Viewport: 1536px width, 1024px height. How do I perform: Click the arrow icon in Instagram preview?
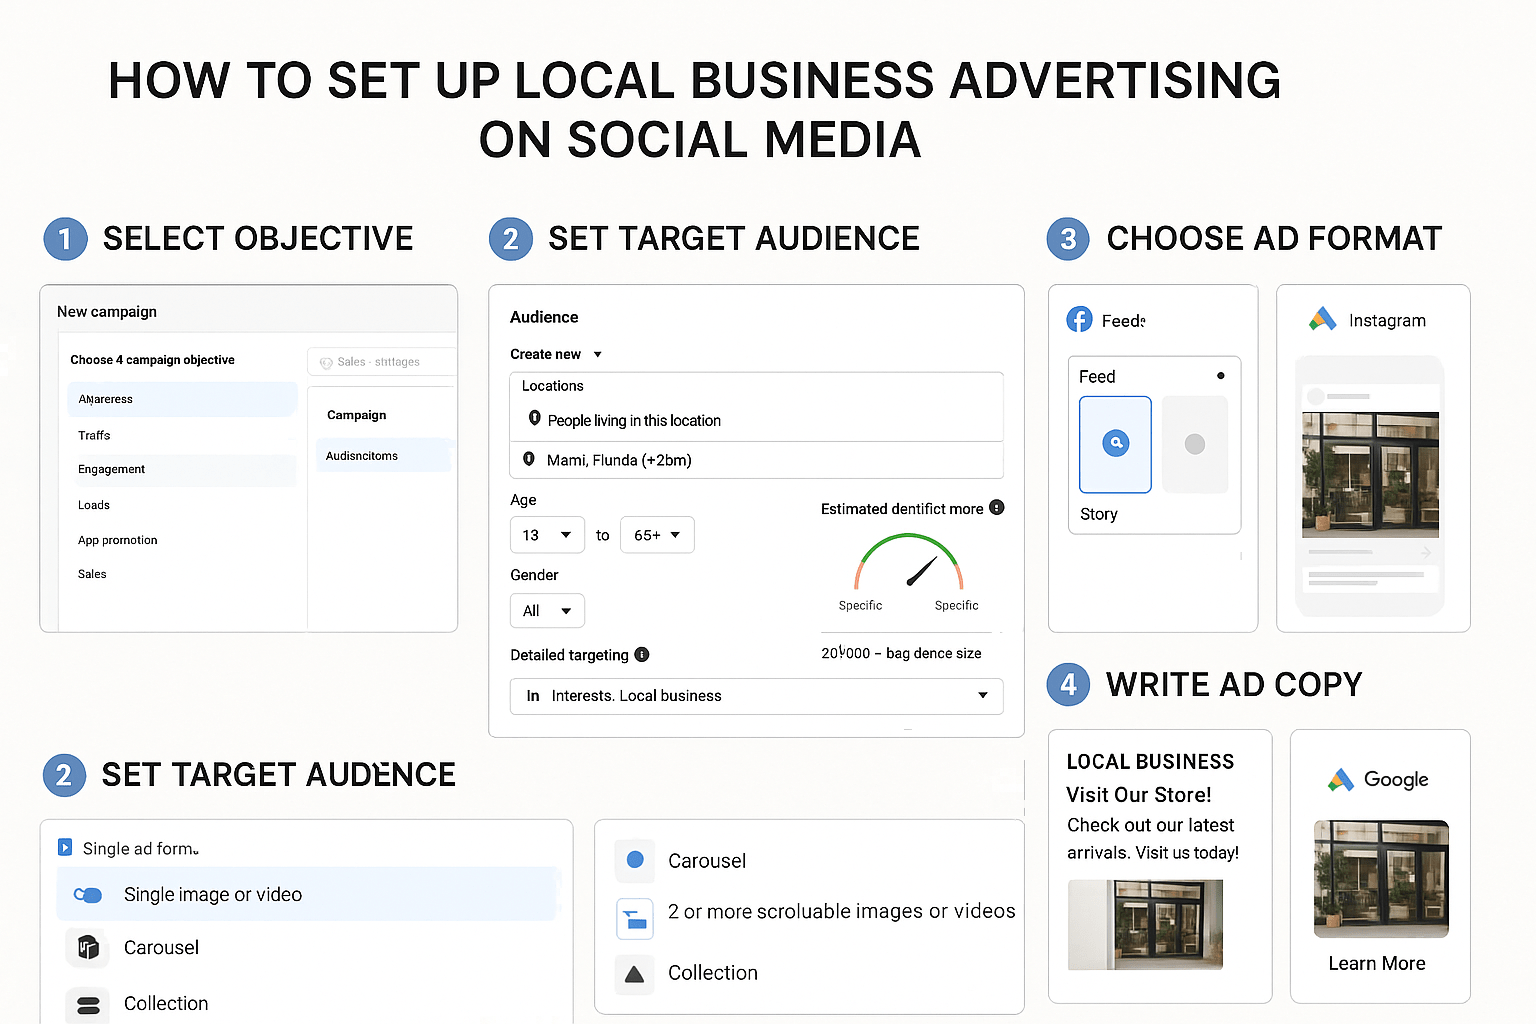point(1426,552)
